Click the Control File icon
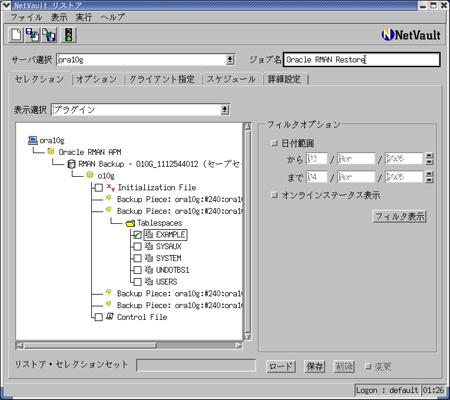The height and width of the screenshot is (400, 450). [110, 317]
